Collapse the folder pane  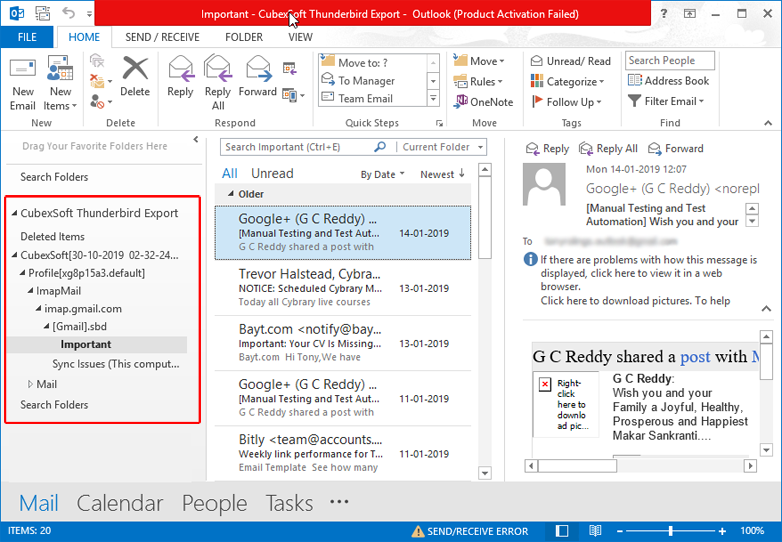click(196, 140)
